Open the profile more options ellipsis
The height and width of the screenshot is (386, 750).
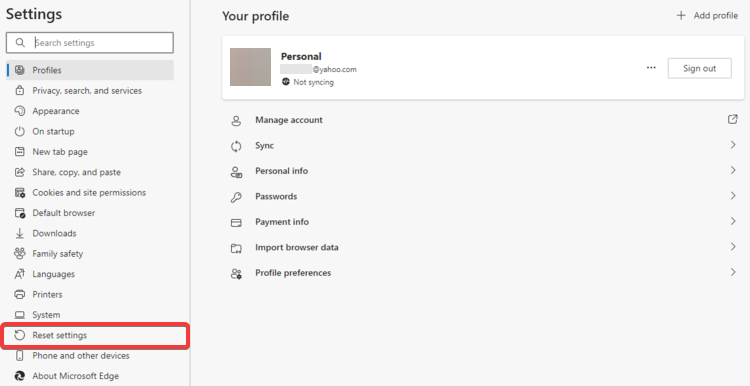tap(651, 67)
